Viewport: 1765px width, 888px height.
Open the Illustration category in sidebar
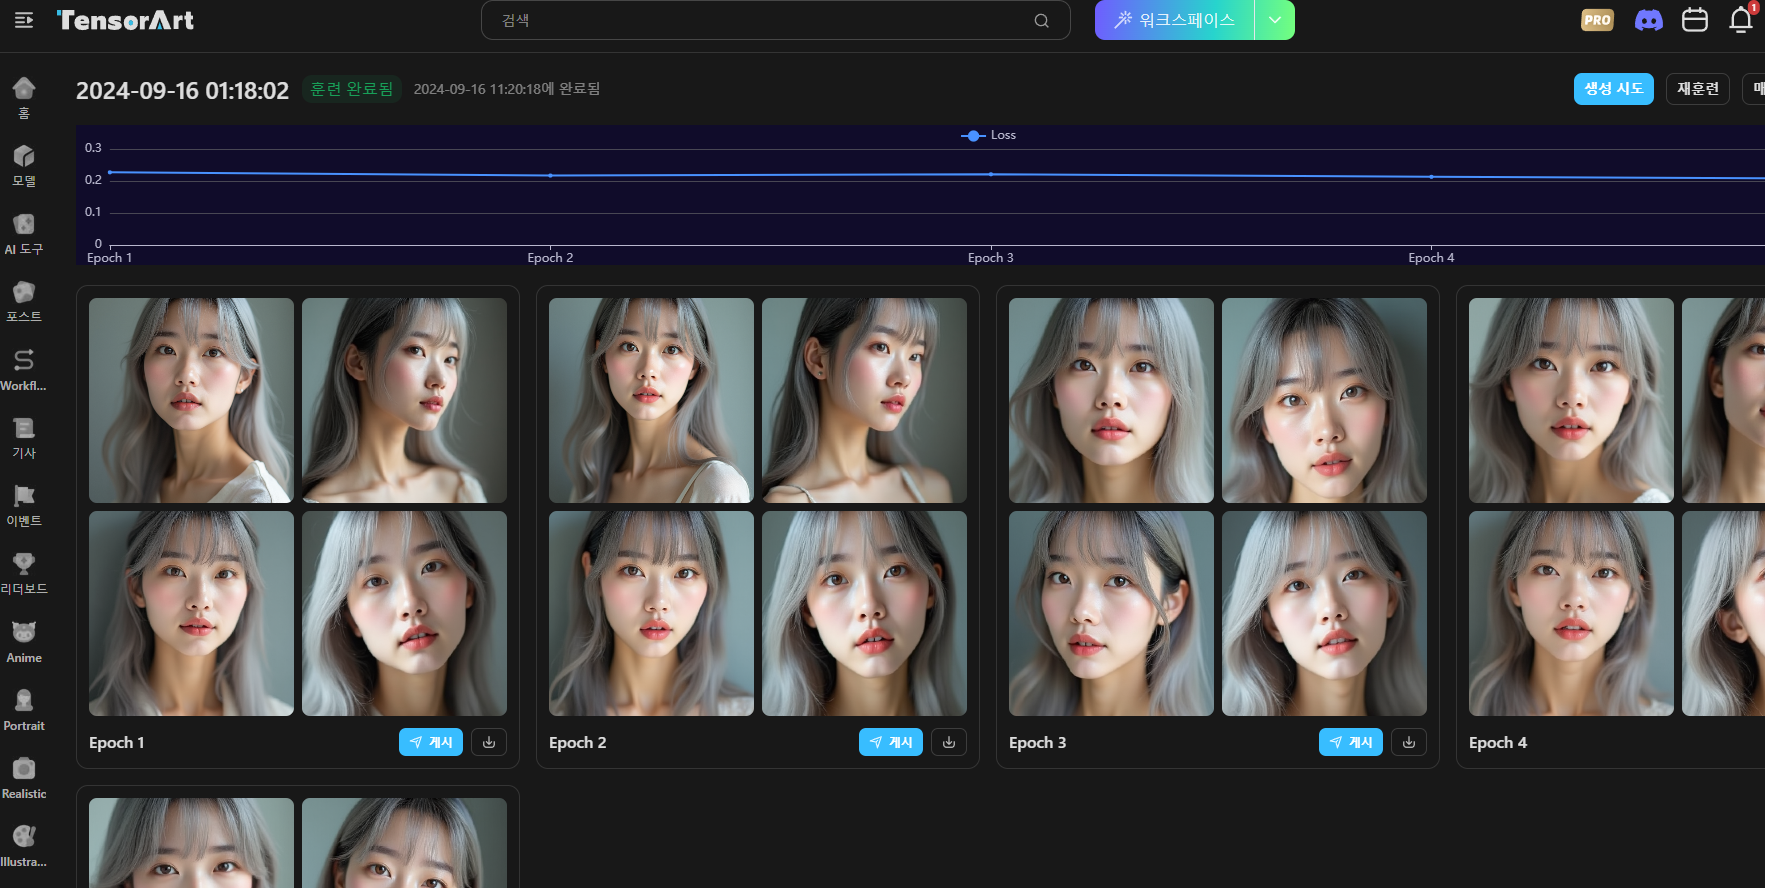(24, 846)
